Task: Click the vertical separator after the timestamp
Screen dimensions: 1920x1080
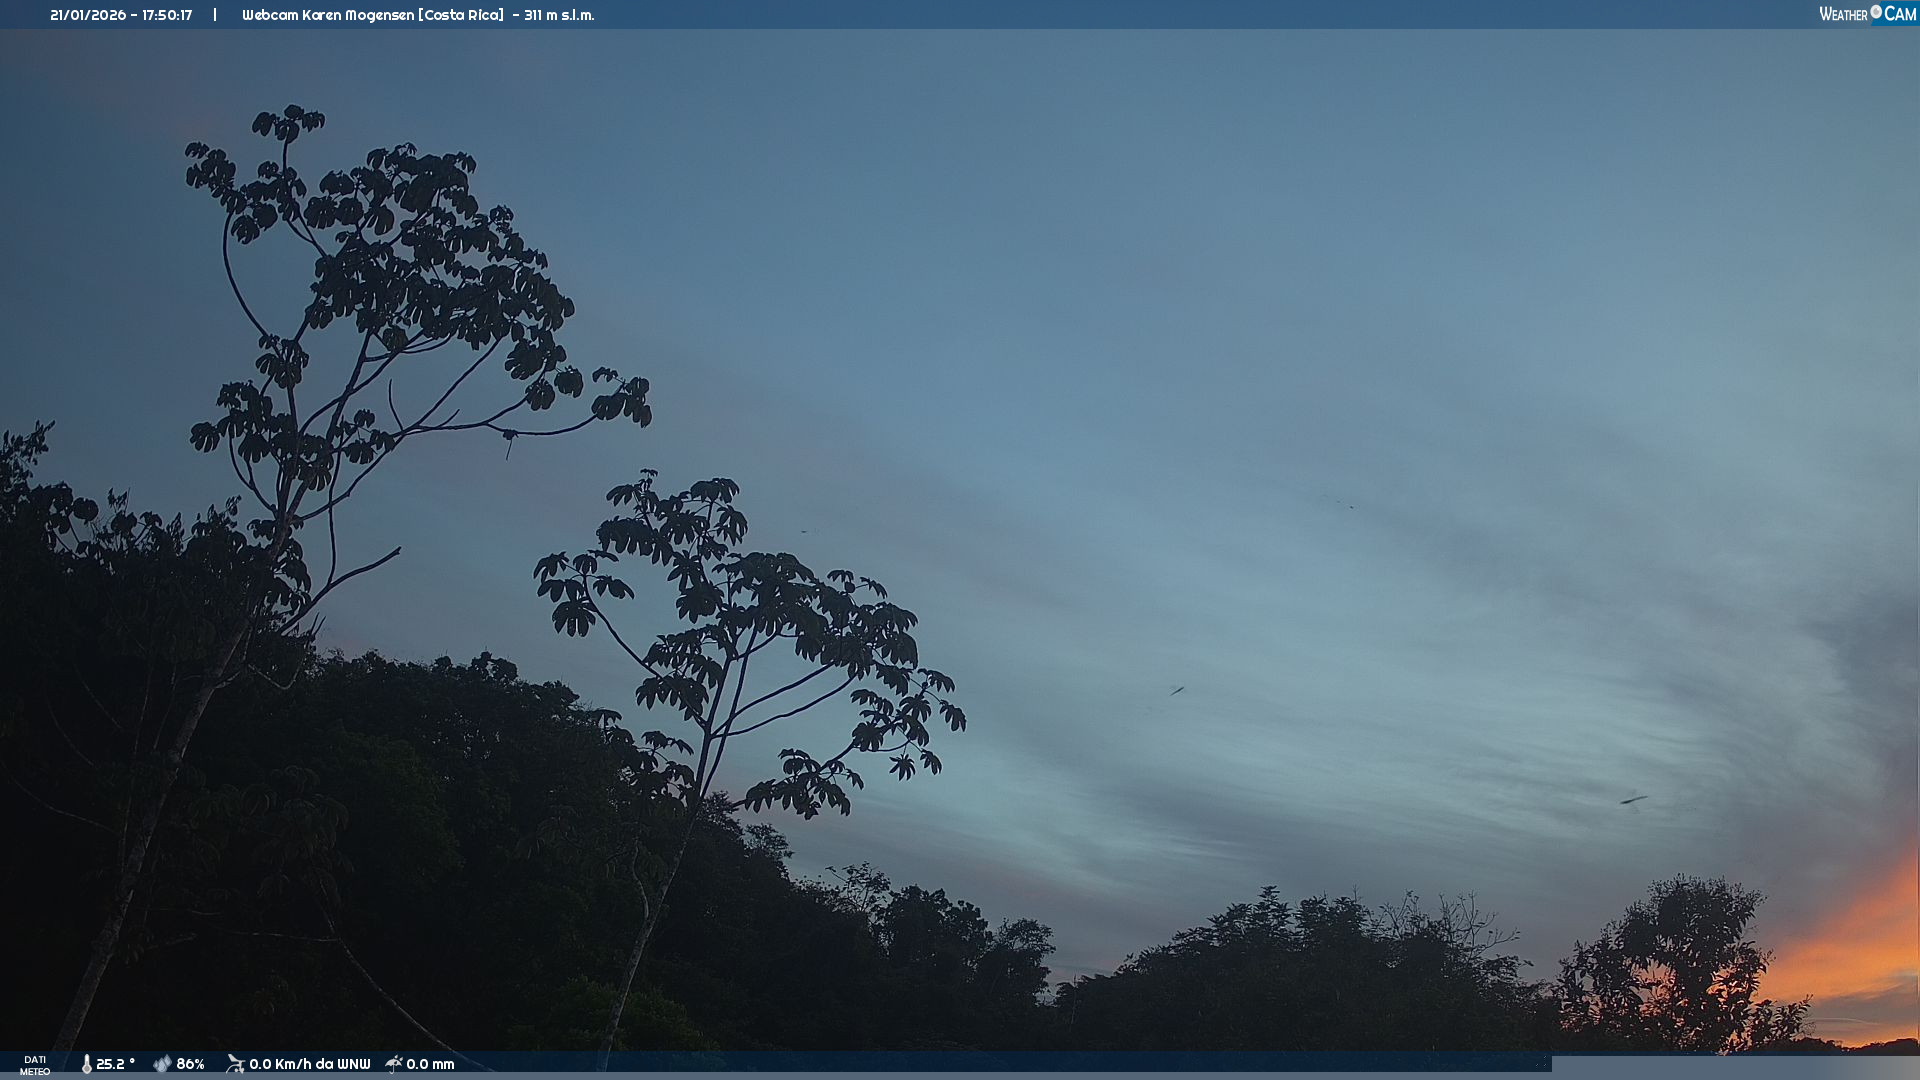Action: pyautogui.click(x=215, y=15)
